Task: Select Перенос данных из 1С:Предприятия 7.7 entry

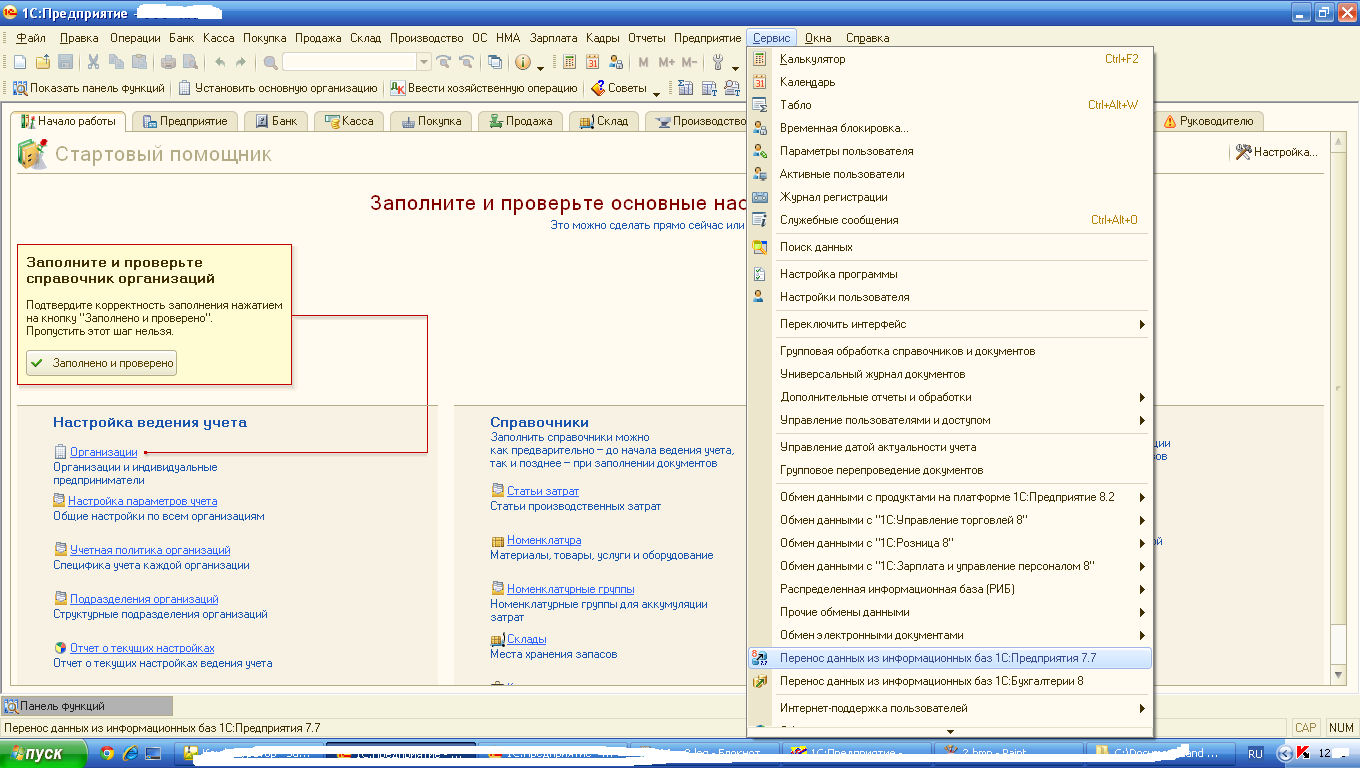Action: tap(950, 658)
